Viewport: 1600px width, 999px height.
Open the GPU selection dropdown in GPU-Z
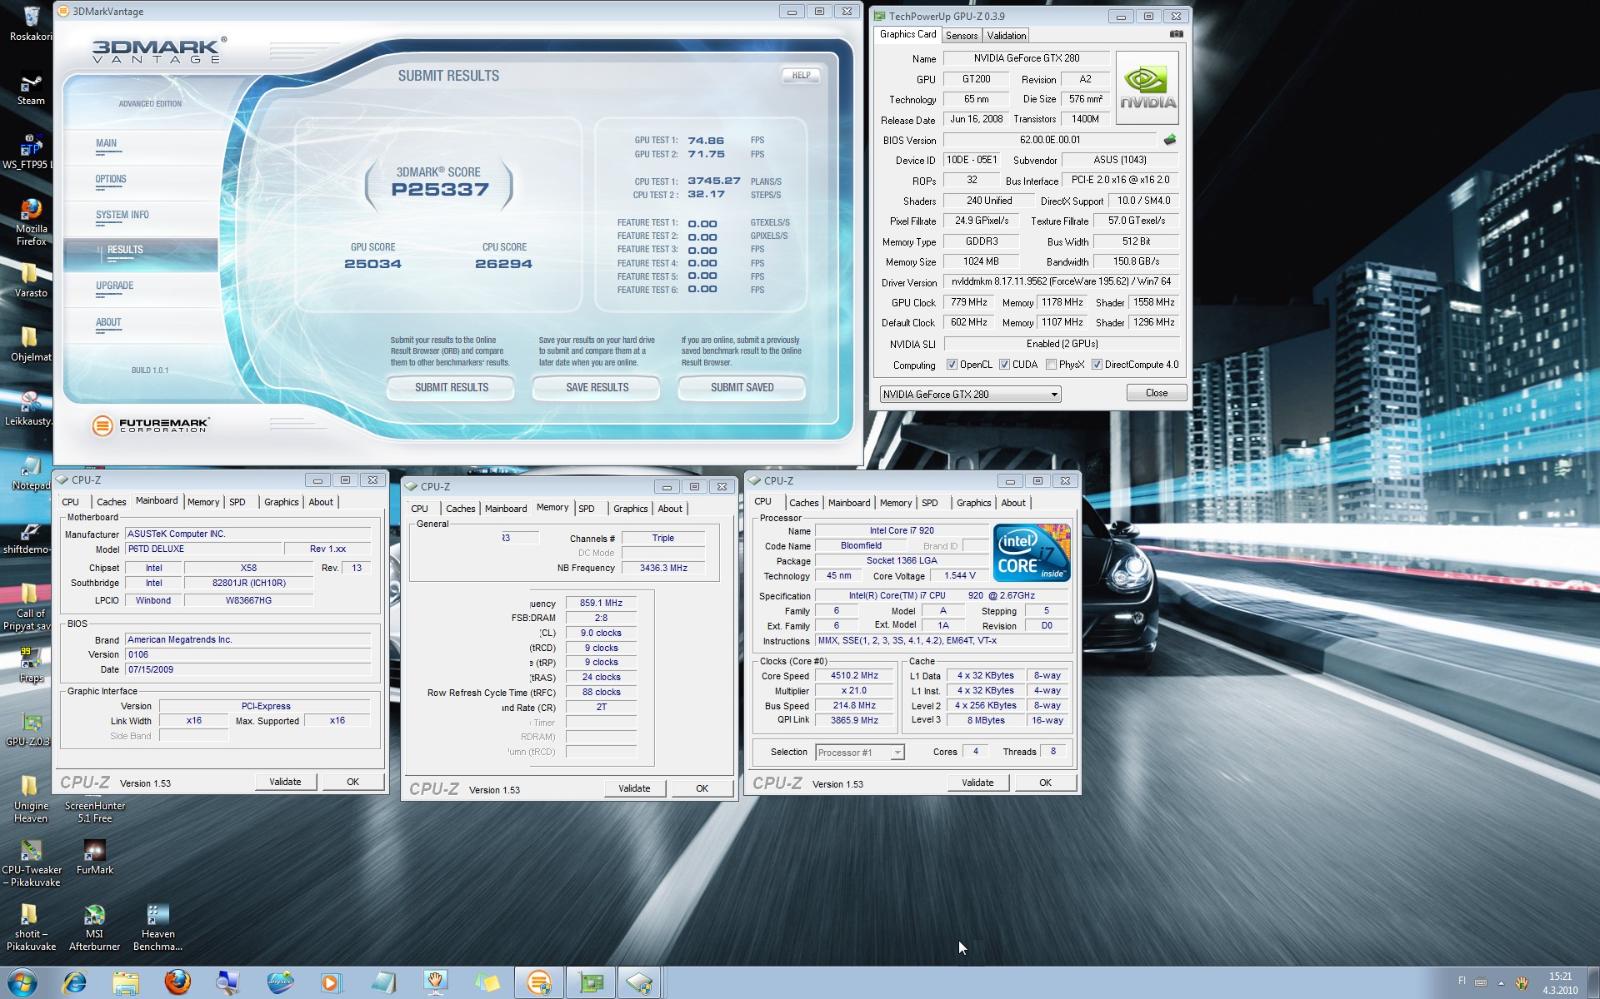click(970, 394)
